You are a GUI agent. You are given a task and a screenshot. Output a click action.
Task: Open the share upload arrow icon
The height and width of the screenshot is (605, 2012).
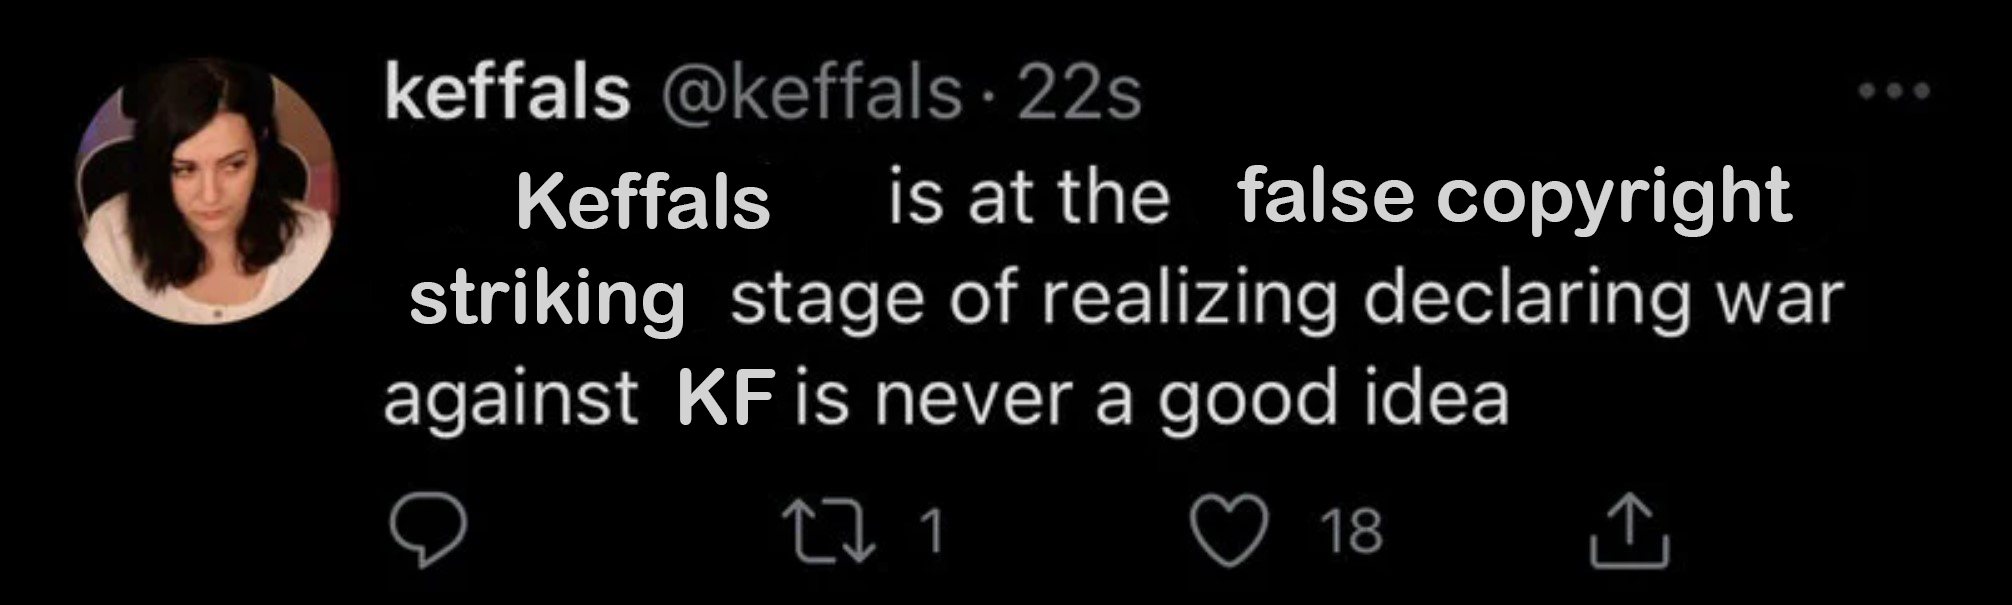(1629, 531)
